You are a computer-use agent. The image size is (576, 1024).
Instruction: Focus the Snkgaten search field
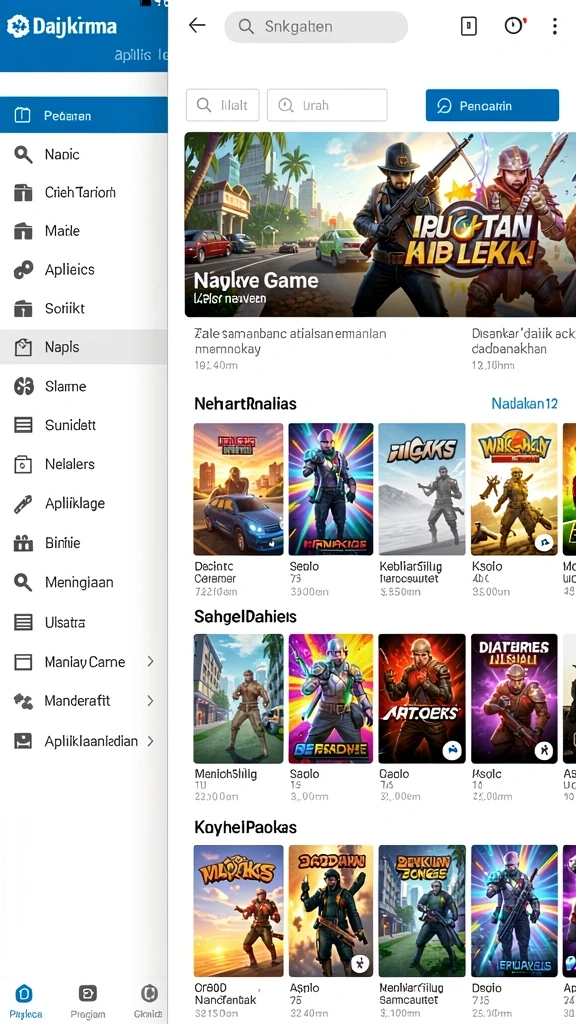[316, 27]
